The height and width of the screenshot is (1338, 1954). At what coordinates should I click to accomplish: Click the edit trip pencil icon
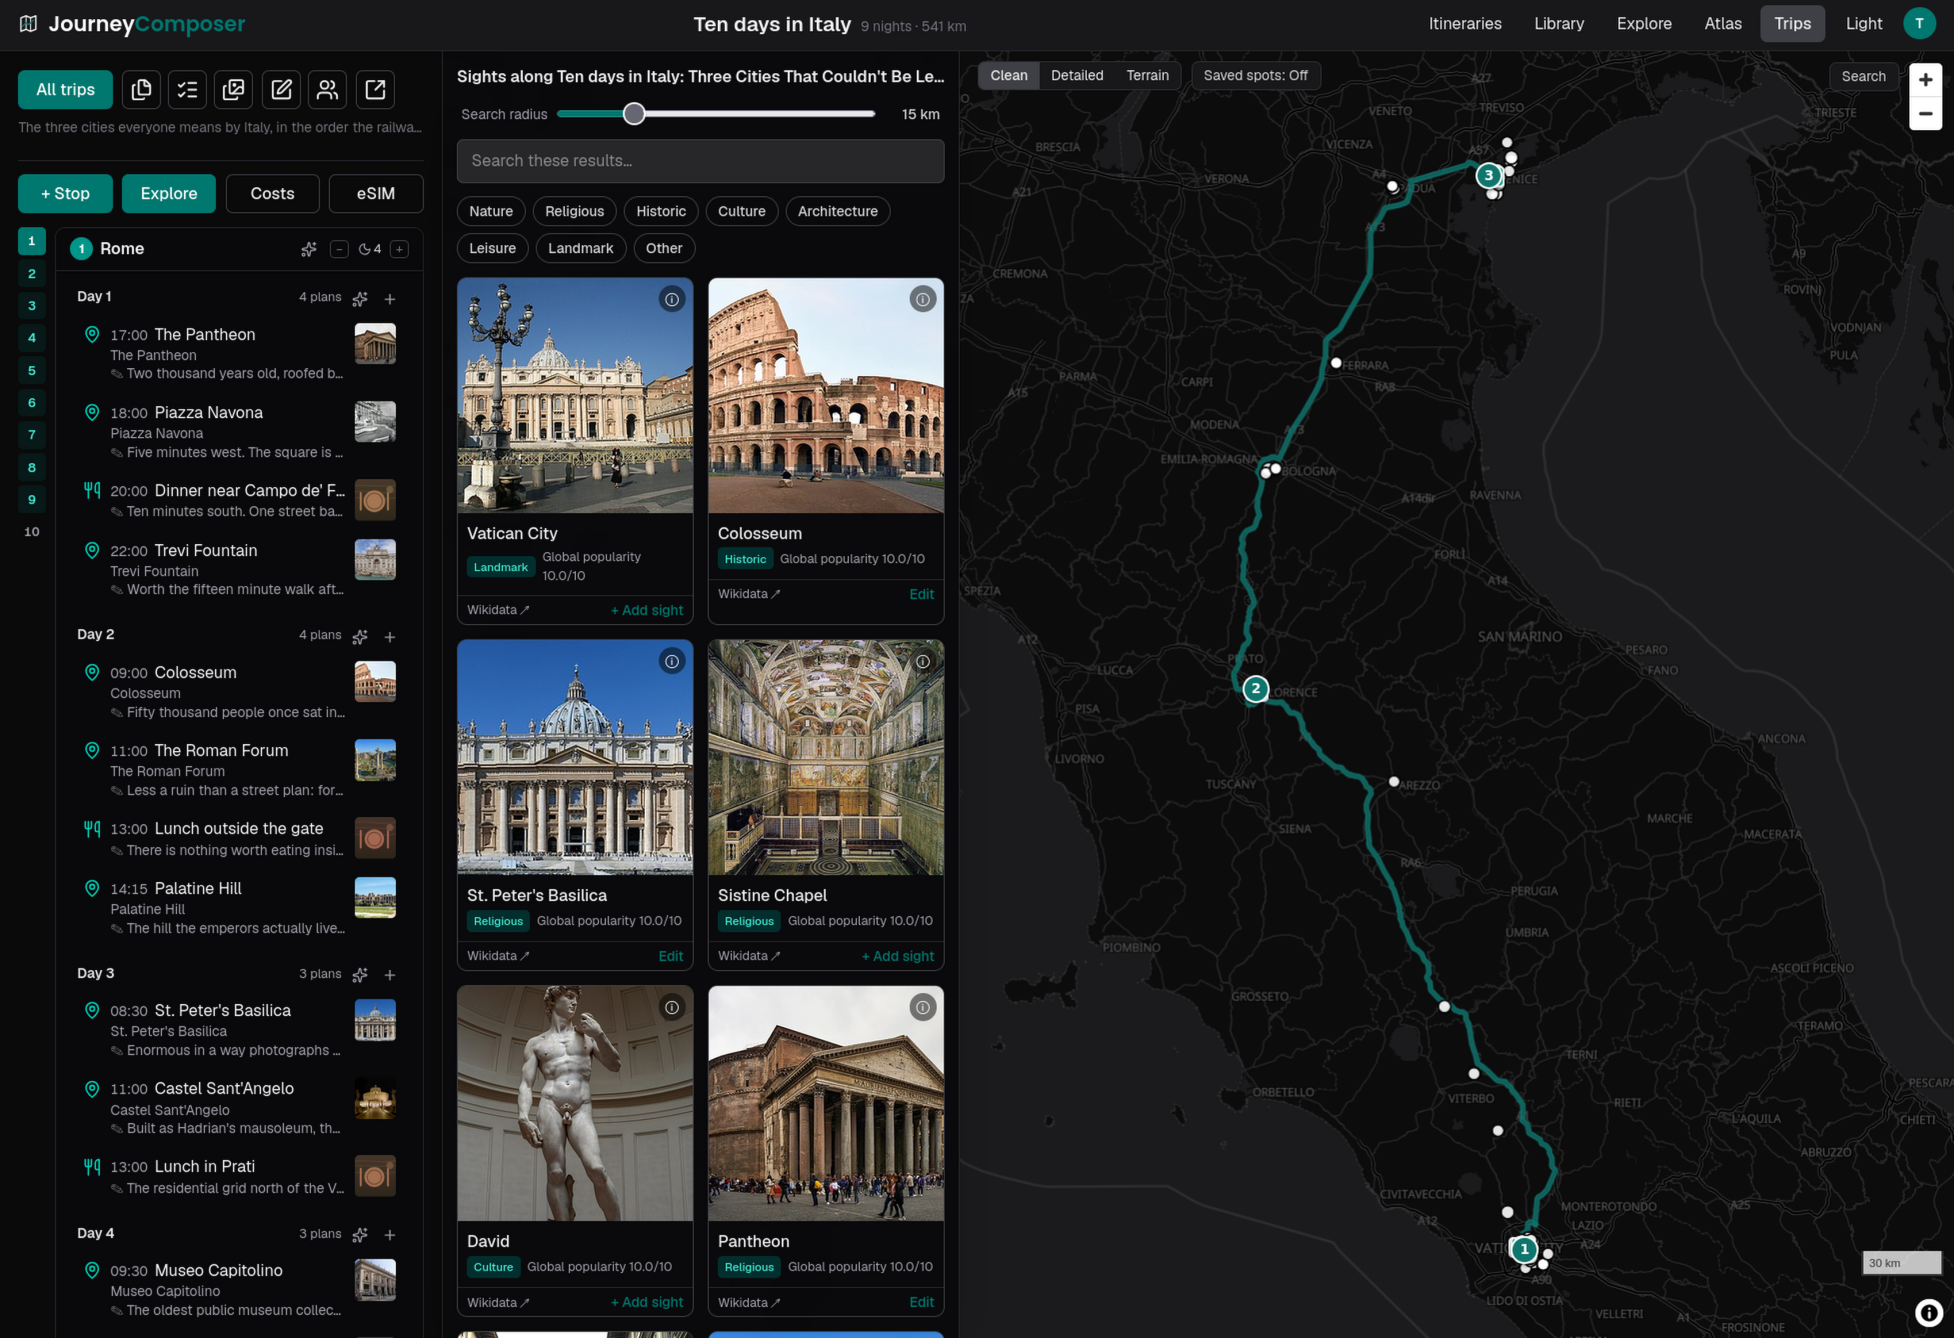281,90
